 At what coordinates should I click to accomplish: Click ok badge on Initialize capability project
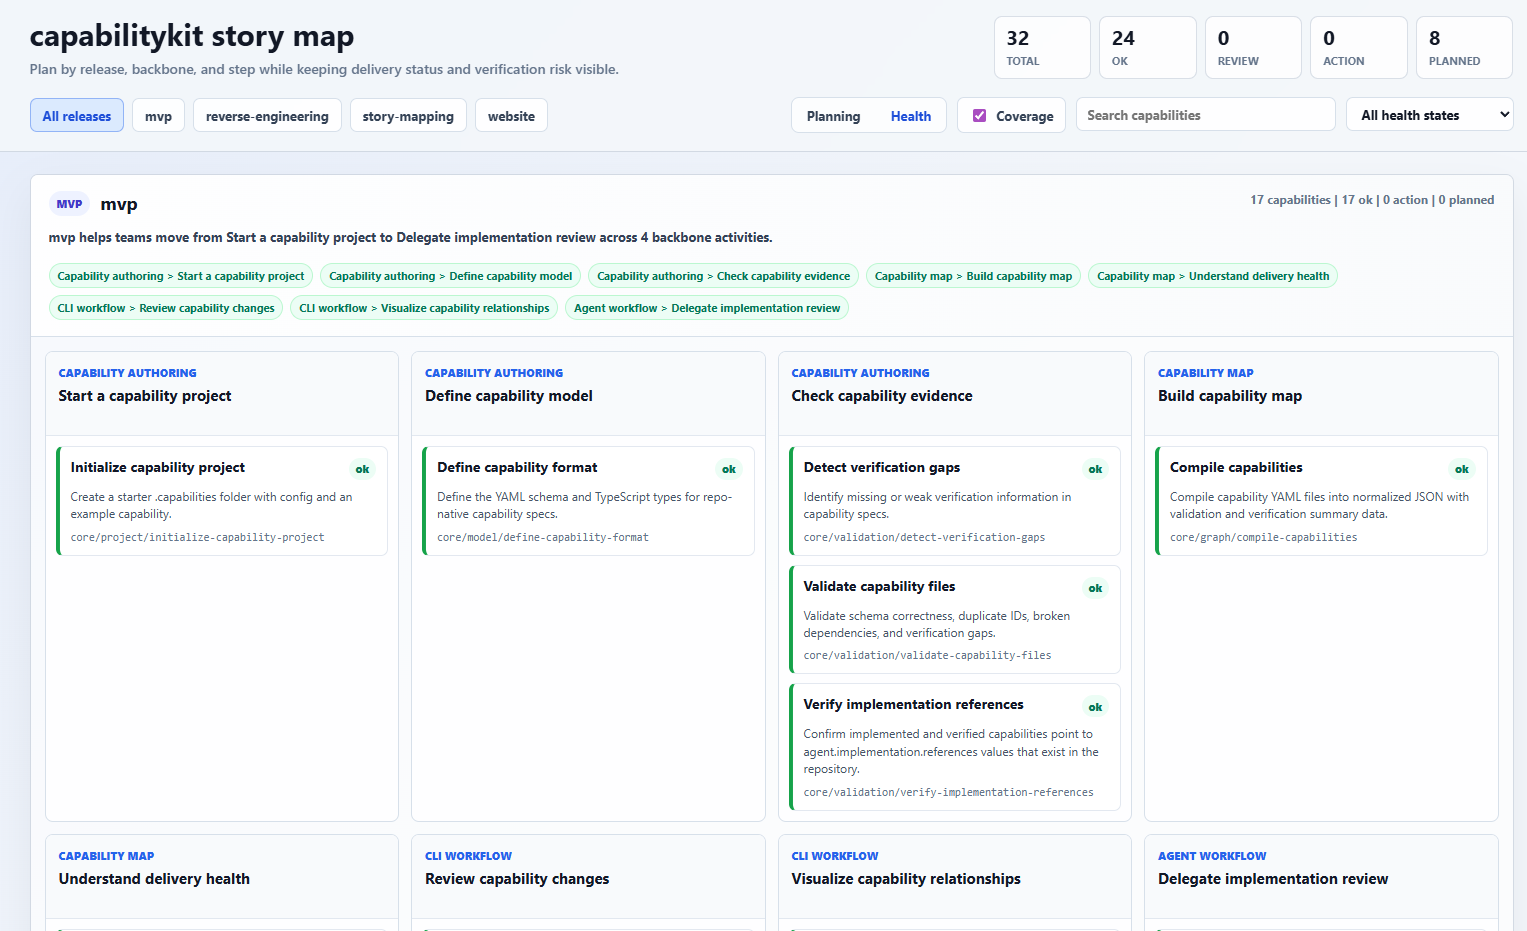coord(362,469)
